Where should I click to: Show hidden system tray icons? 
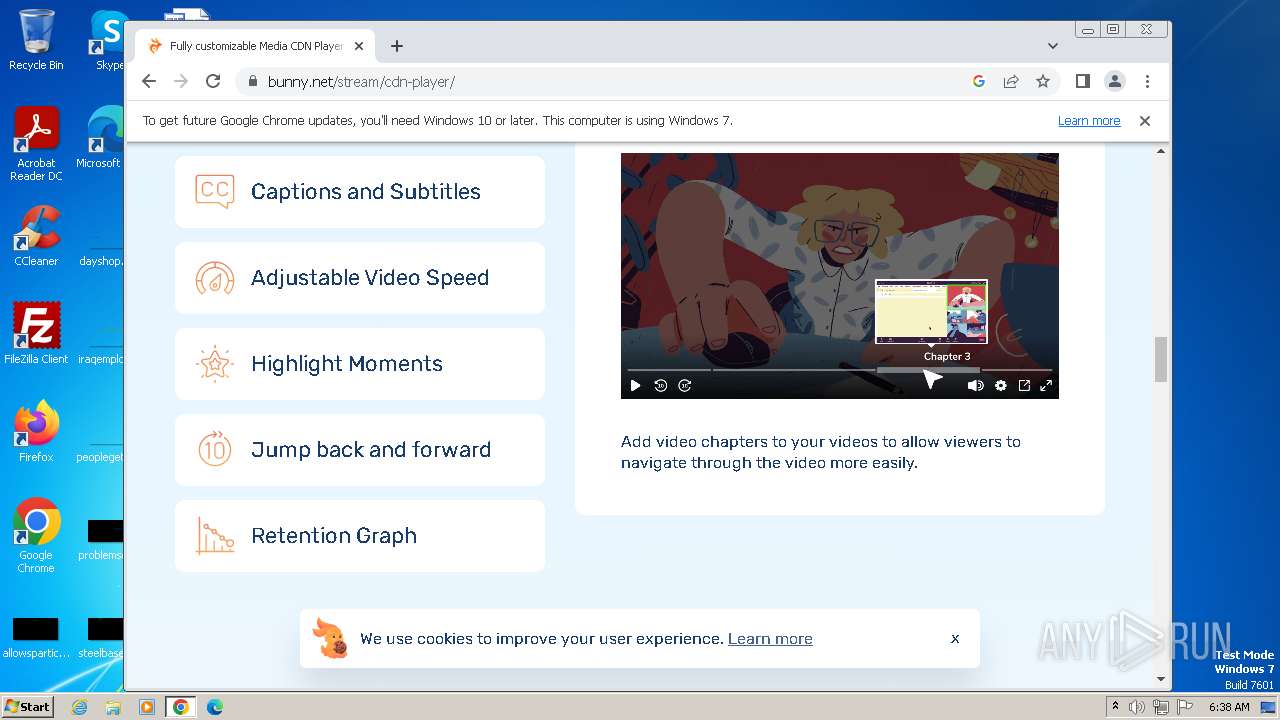click(1115, 707)
